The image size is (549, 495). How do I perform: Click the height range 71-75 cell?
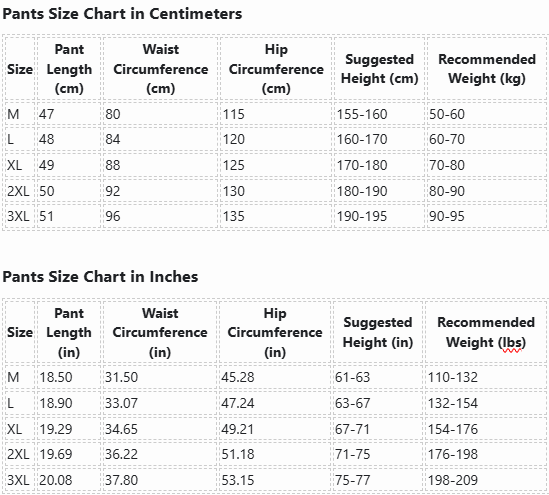[x=378, y=454]
